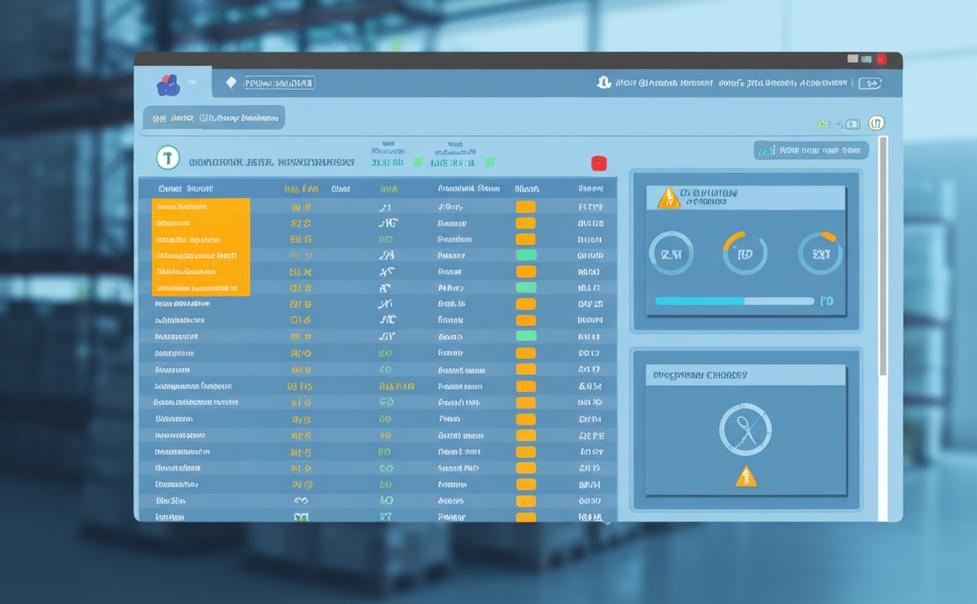
Task: Click the blue-red app logo in the header
Action: [168, 85]
